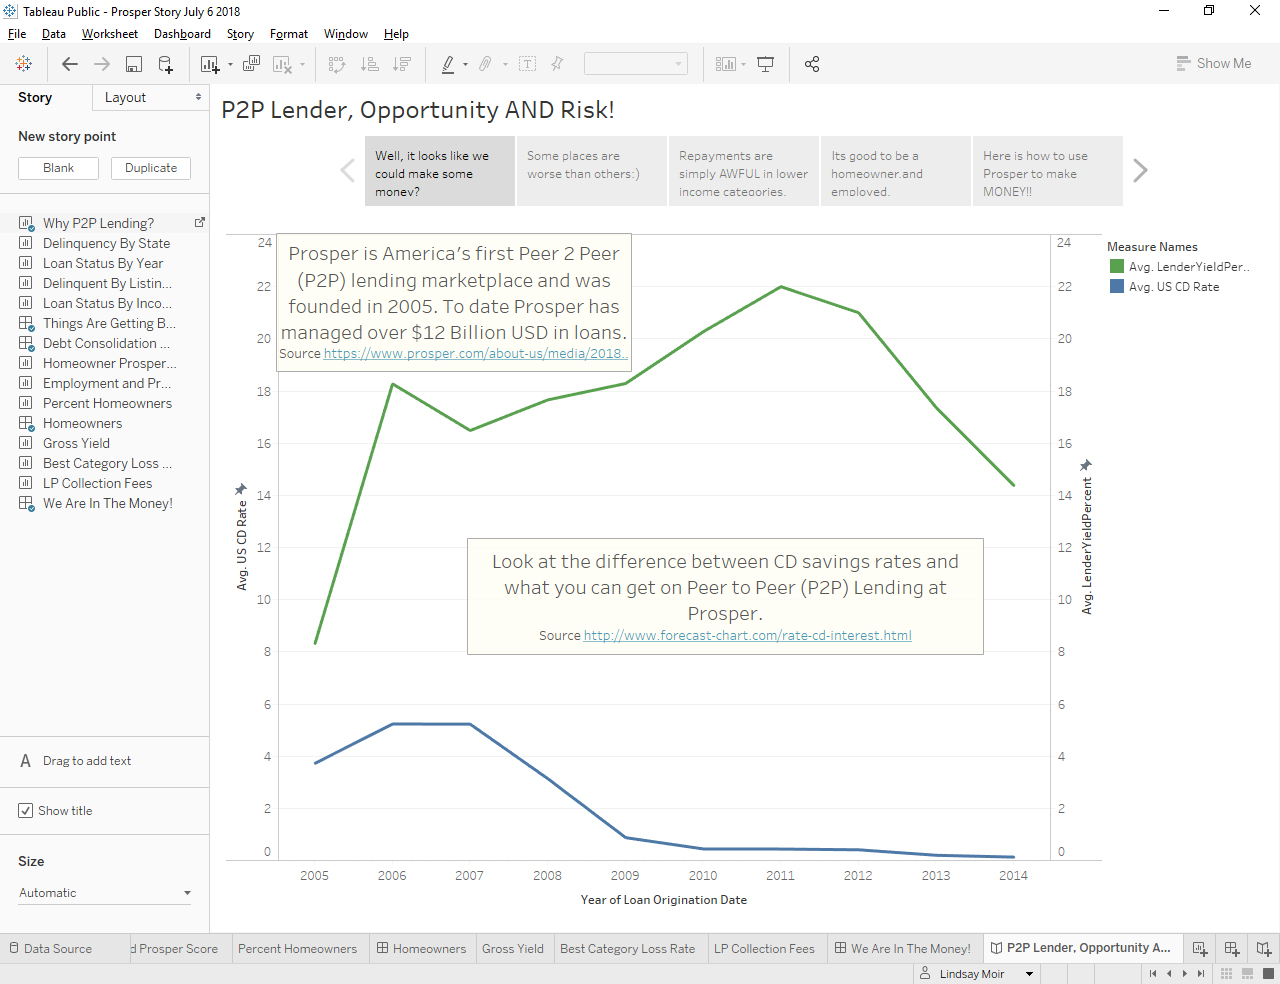Switch to show sheet sorter view

(1226, 973)
